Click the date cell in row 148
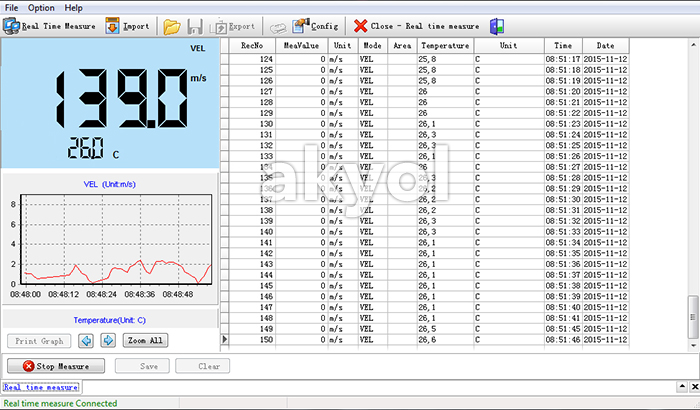700x410 pixels. pyautogui.click(x=605, y=318)
